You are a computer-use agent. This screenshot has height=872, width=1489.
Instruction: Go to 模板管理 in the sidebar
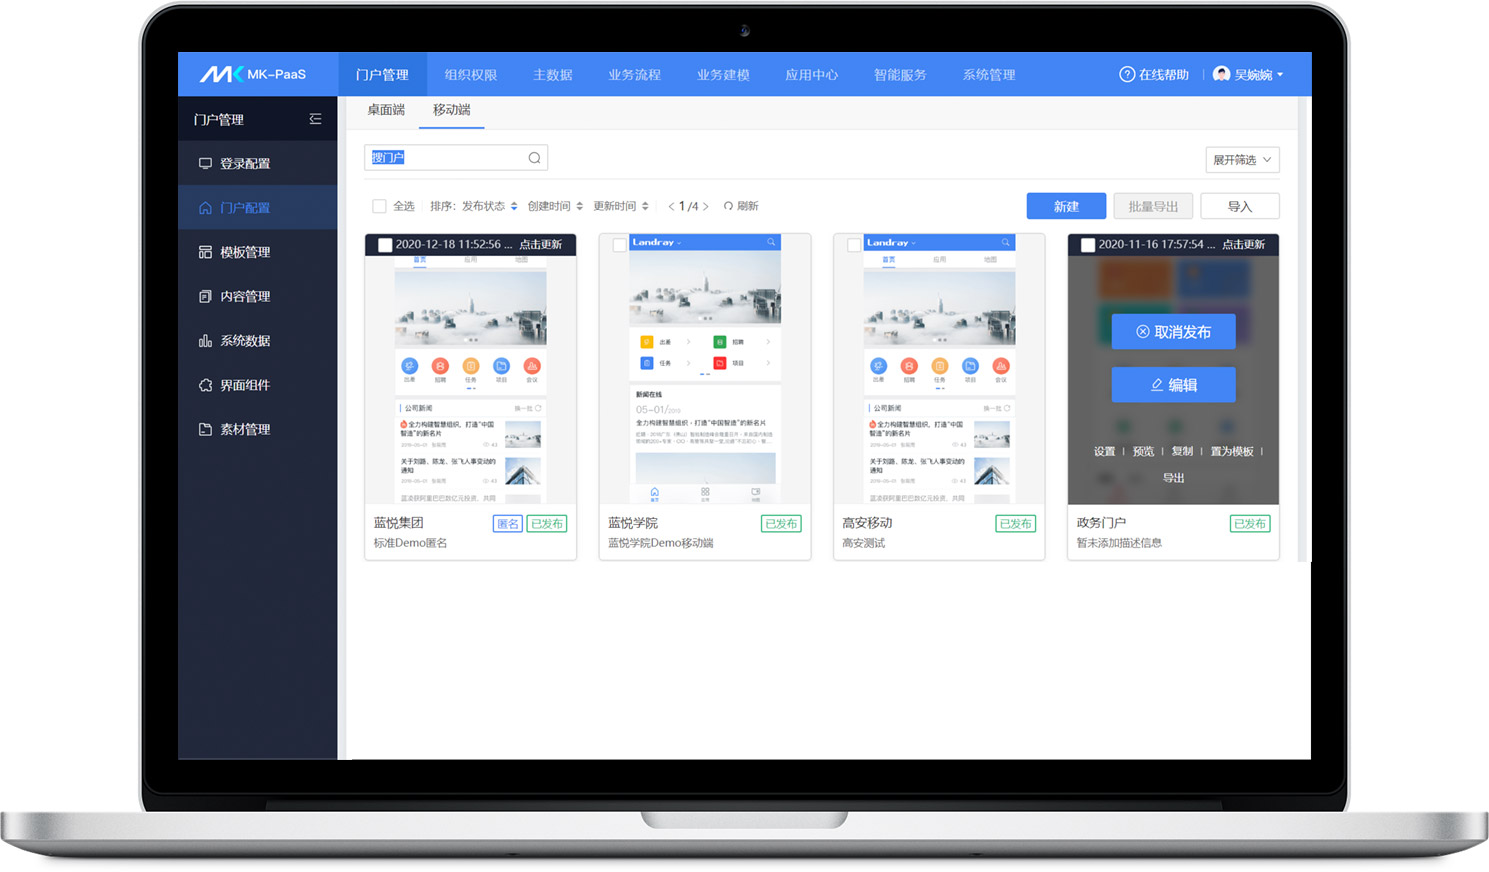pos(245,252)
